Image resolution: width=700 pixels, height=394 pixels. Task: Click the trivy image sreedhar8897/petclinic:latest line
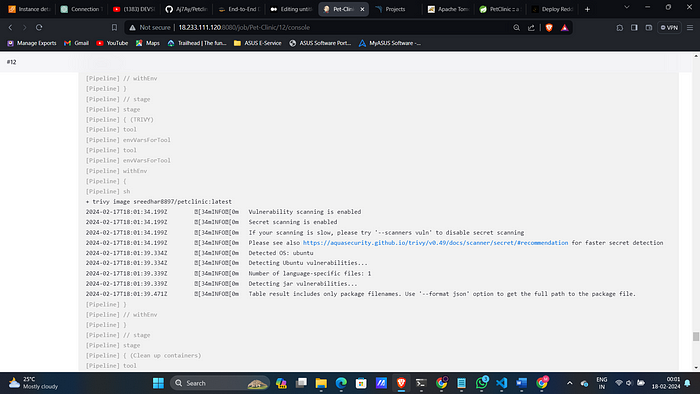(158, 202)
